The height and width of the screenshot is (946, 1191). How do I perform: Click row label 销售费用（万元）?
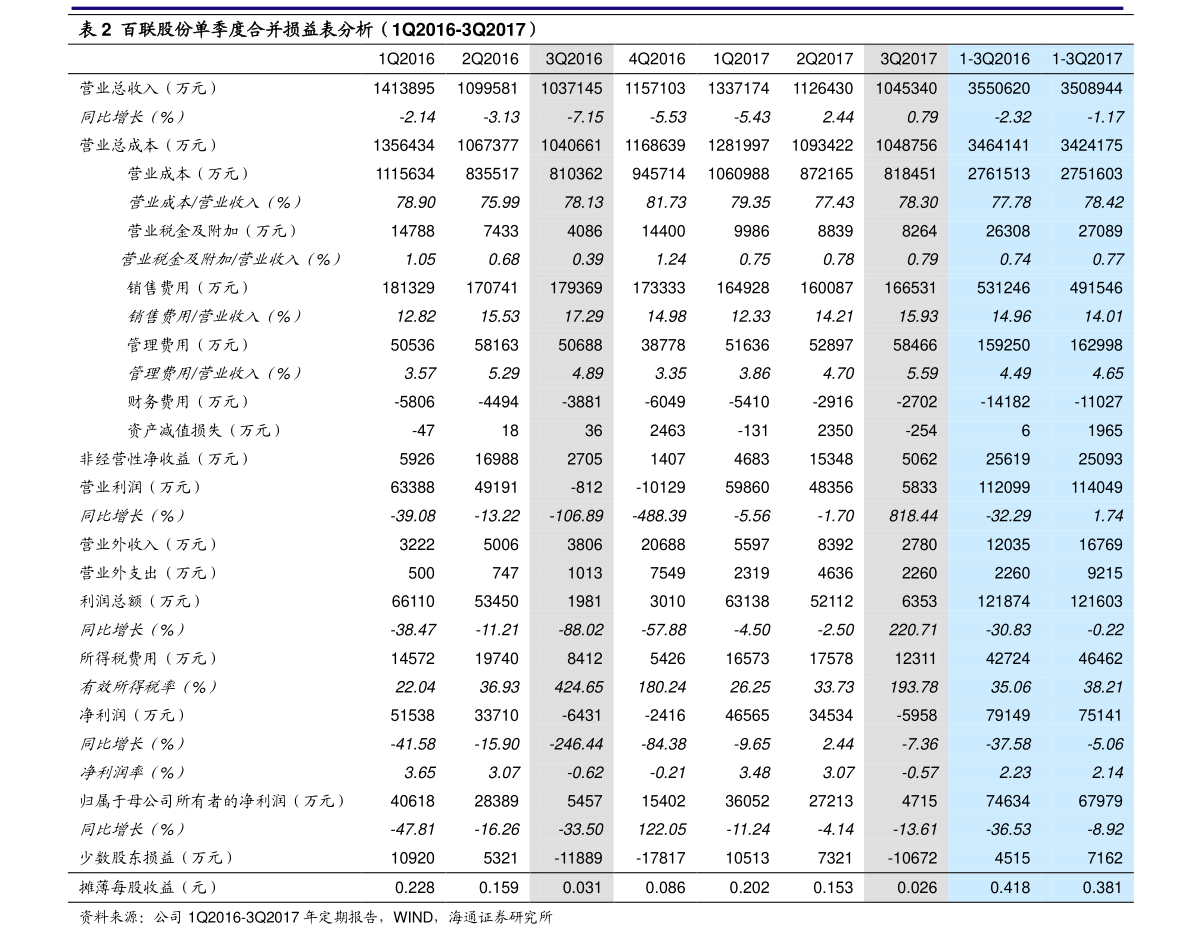pyautogui.click(x=188, y=288)
